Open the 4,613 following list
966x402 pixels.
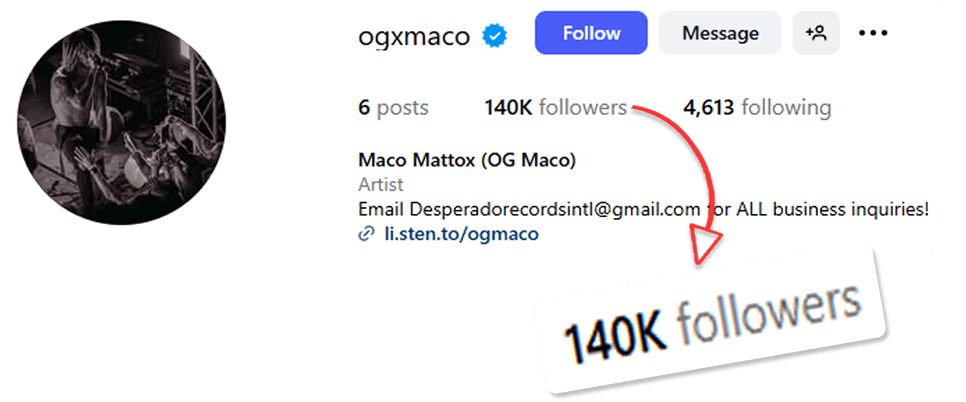[757, 108]
